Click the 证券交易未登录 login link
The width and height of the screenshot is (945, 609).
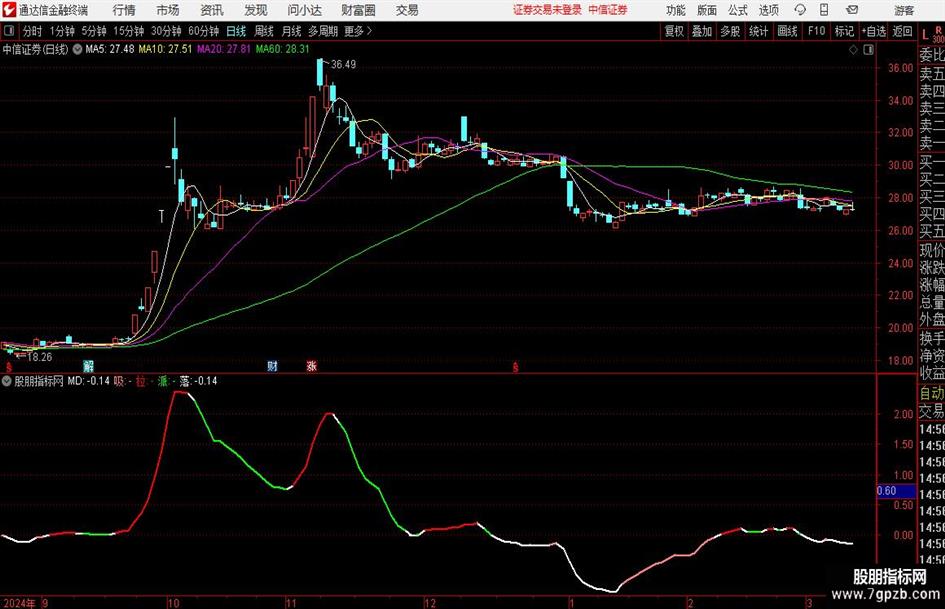547,10
